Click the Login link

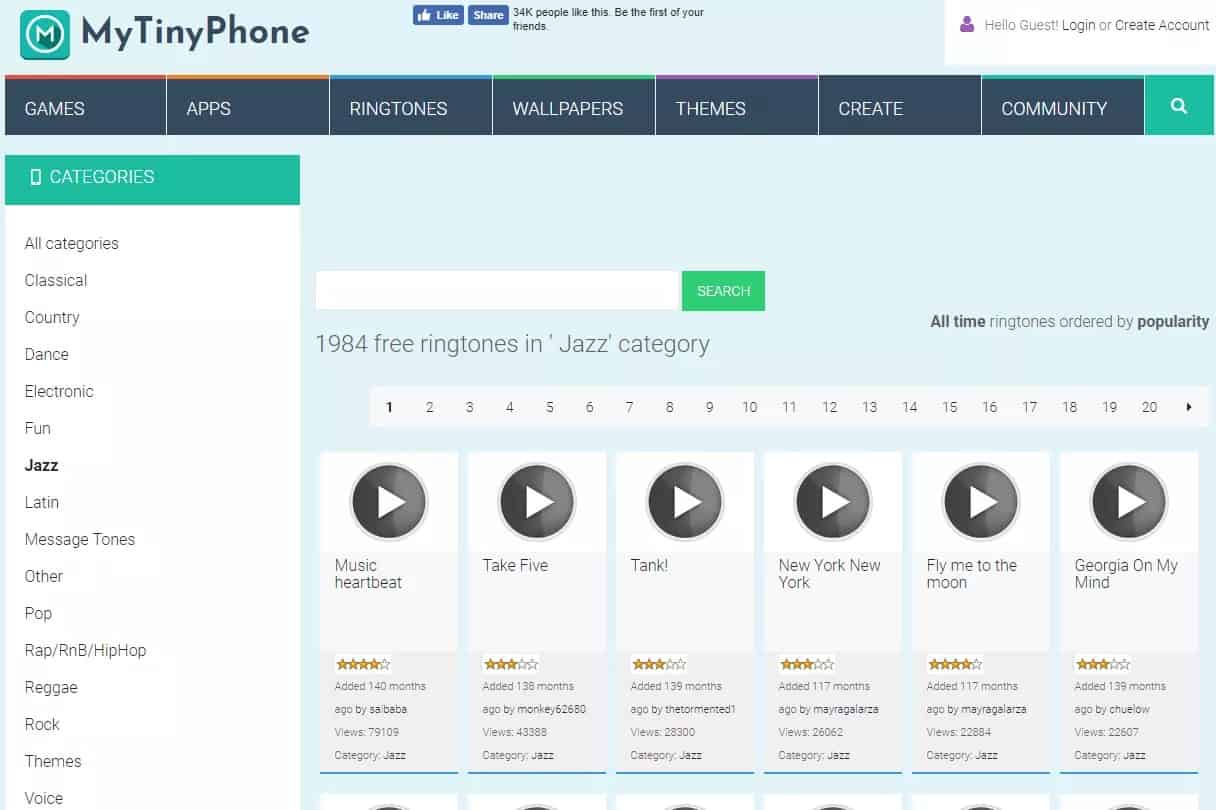pyautogui.click(x=1078, y=25)
